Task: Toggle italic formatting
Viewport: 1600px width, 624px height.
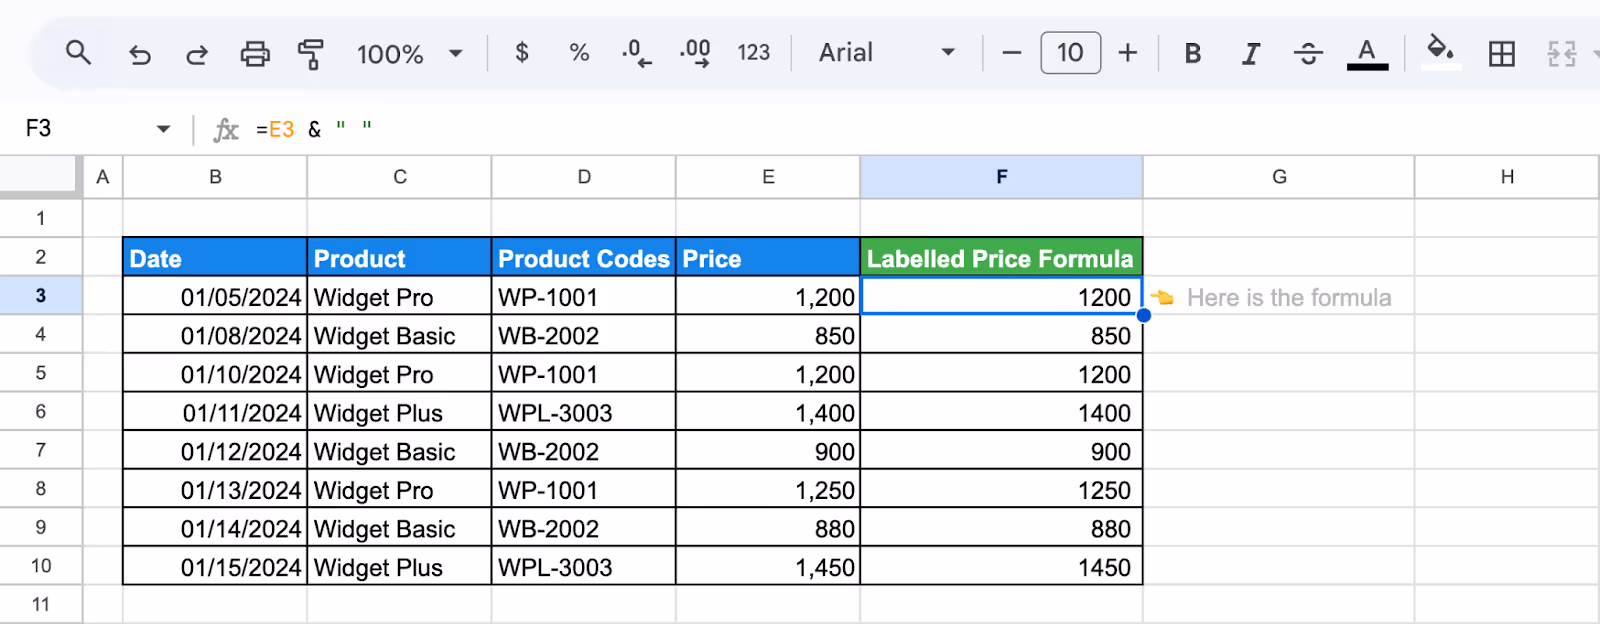Action: pyautogui.click(x=1250, y=54)
